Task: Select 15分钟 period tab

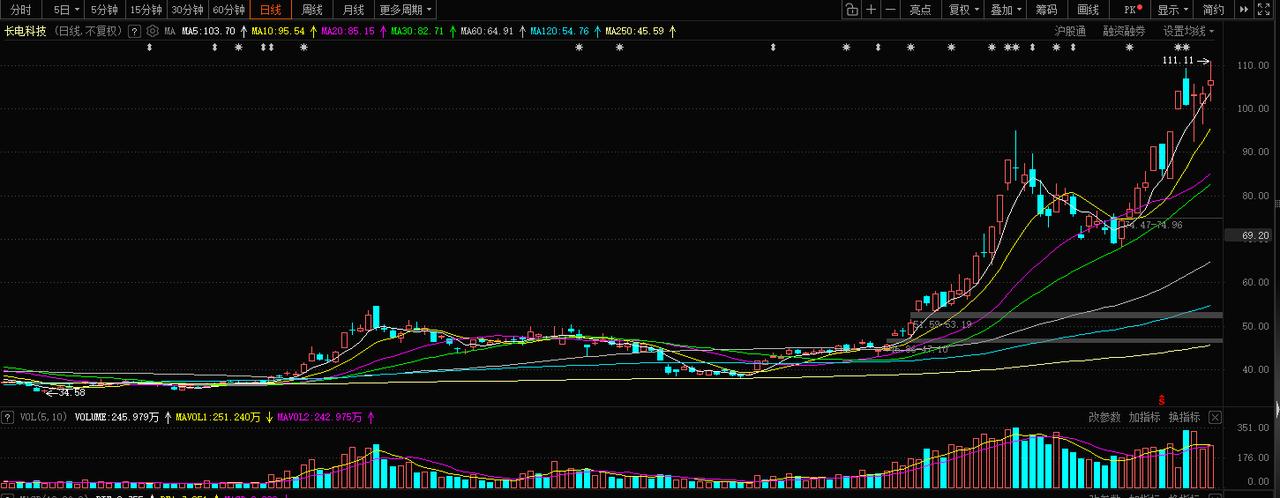Action: pyautogui.click(x=146, y=10)
